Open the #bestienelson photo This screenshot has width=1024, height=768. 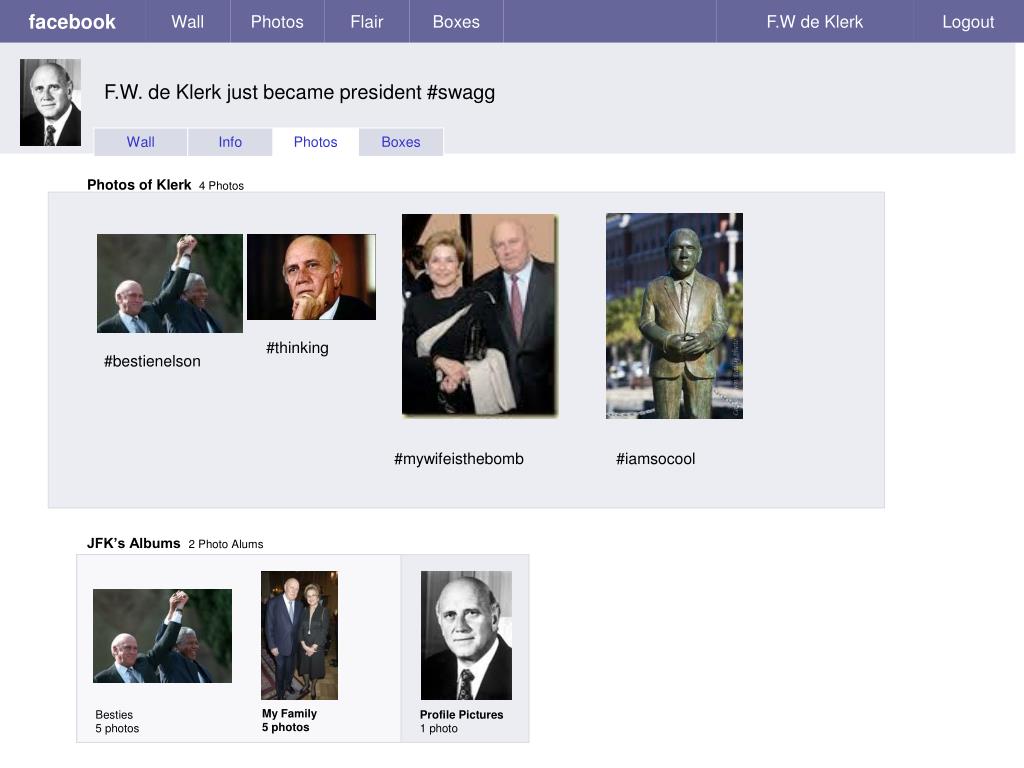coord(170,283)
